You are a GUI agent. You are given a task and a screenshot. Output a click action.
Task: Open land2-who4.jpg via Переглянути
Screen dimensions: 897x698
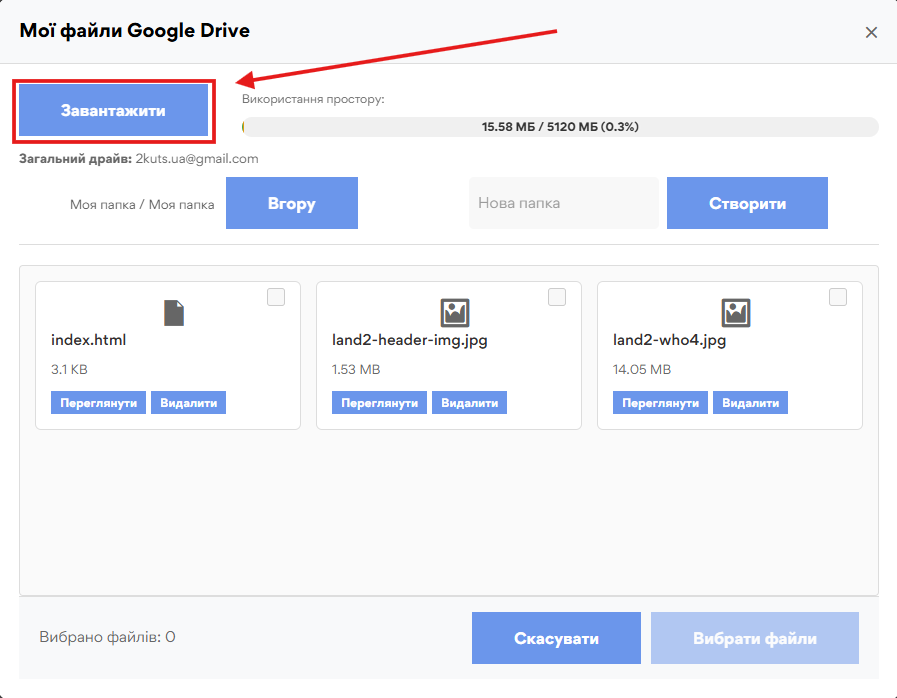(x=660, y=402)
